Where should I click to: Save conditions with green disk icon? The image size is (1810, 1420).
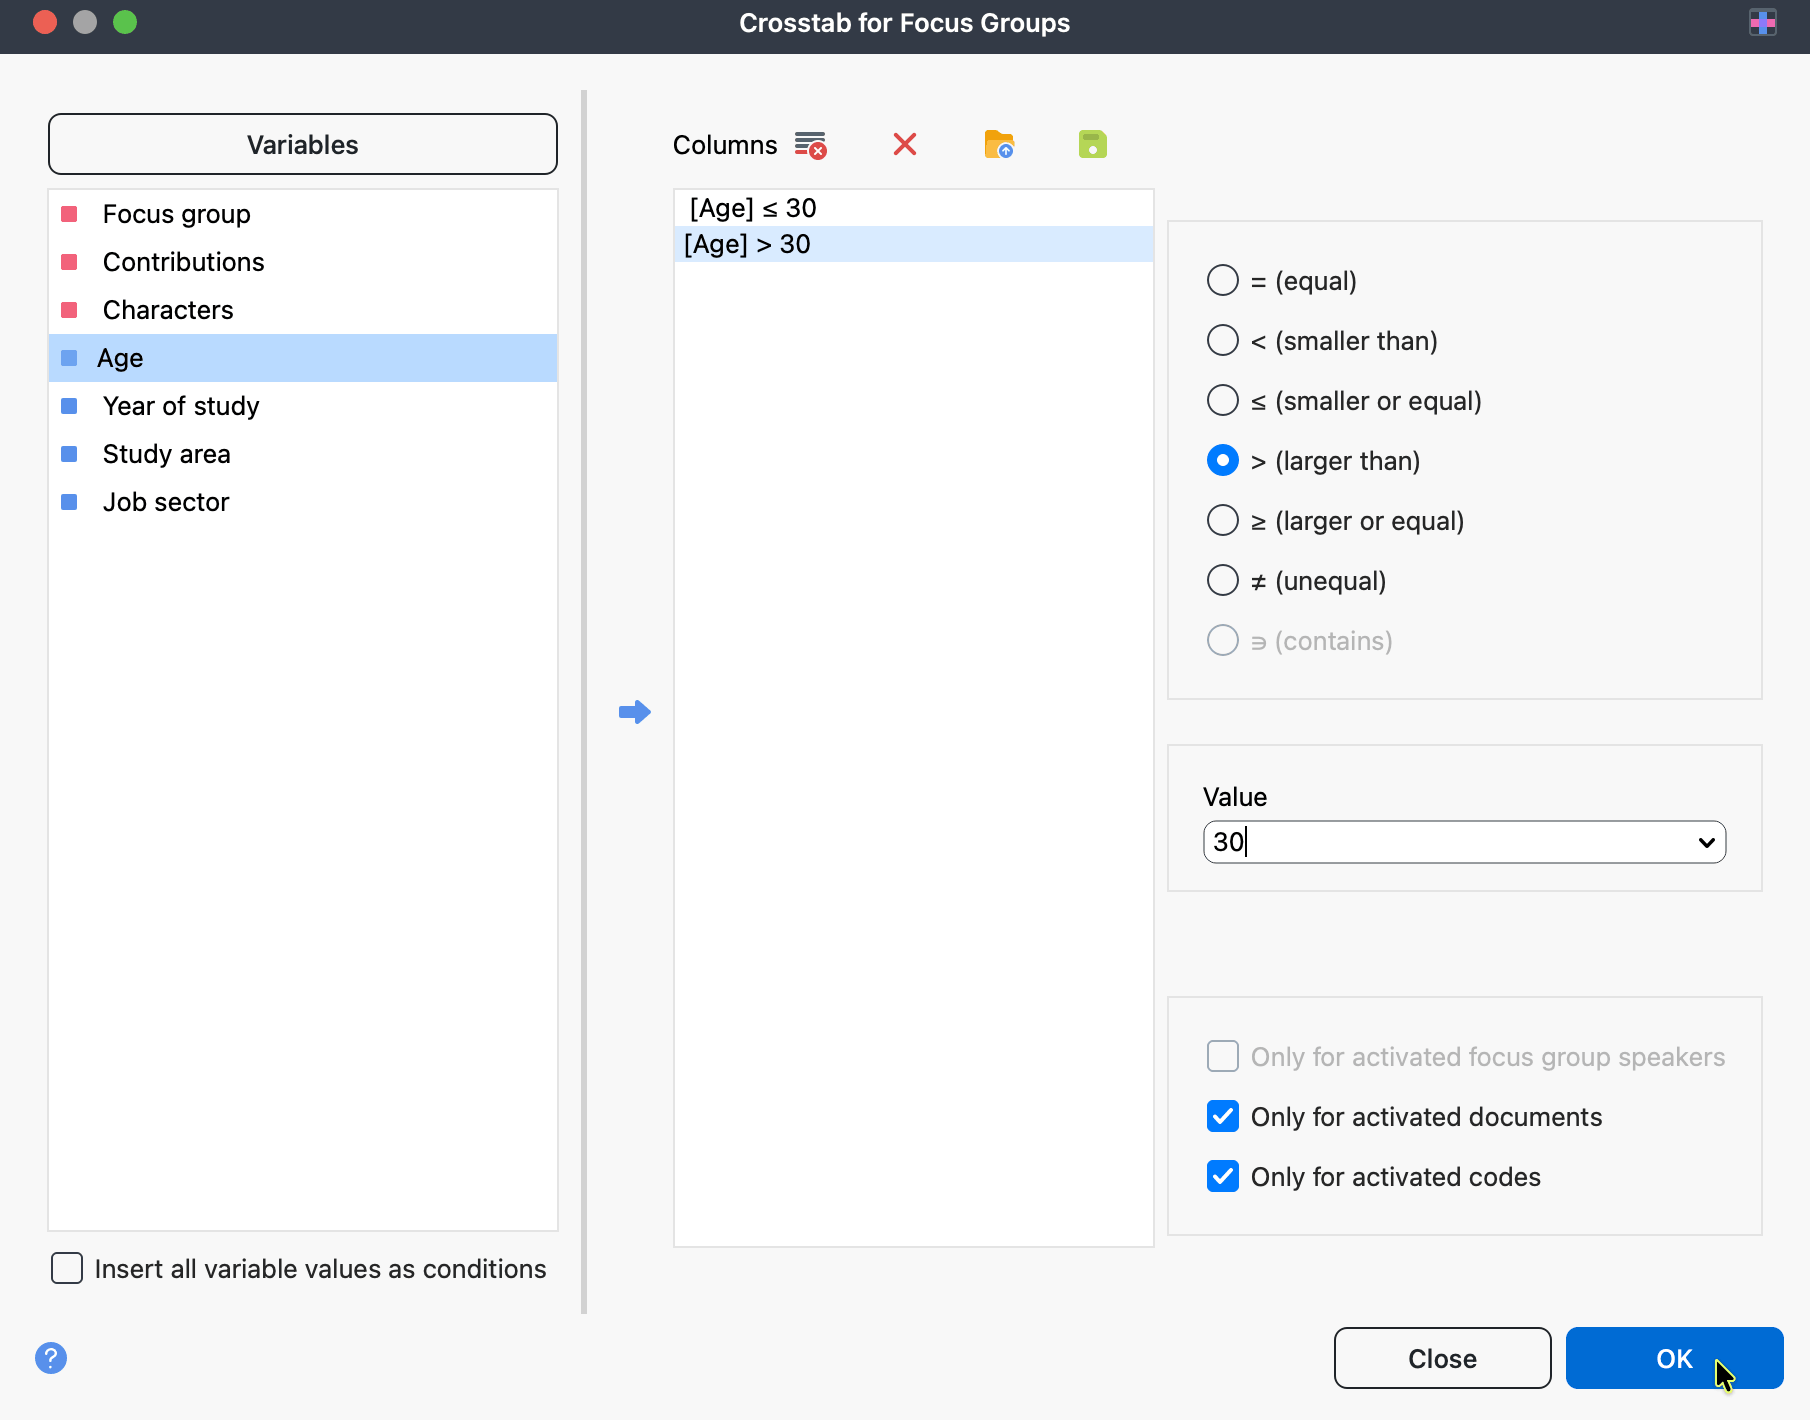point(1093,145)
